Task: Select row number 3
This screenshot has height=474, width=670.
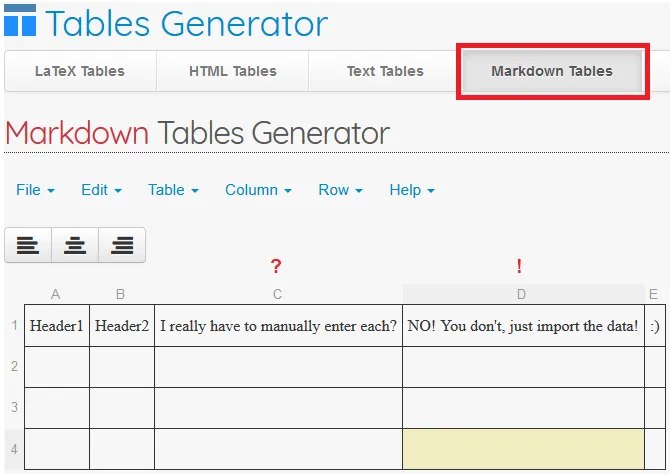Action: pos(15,407)
